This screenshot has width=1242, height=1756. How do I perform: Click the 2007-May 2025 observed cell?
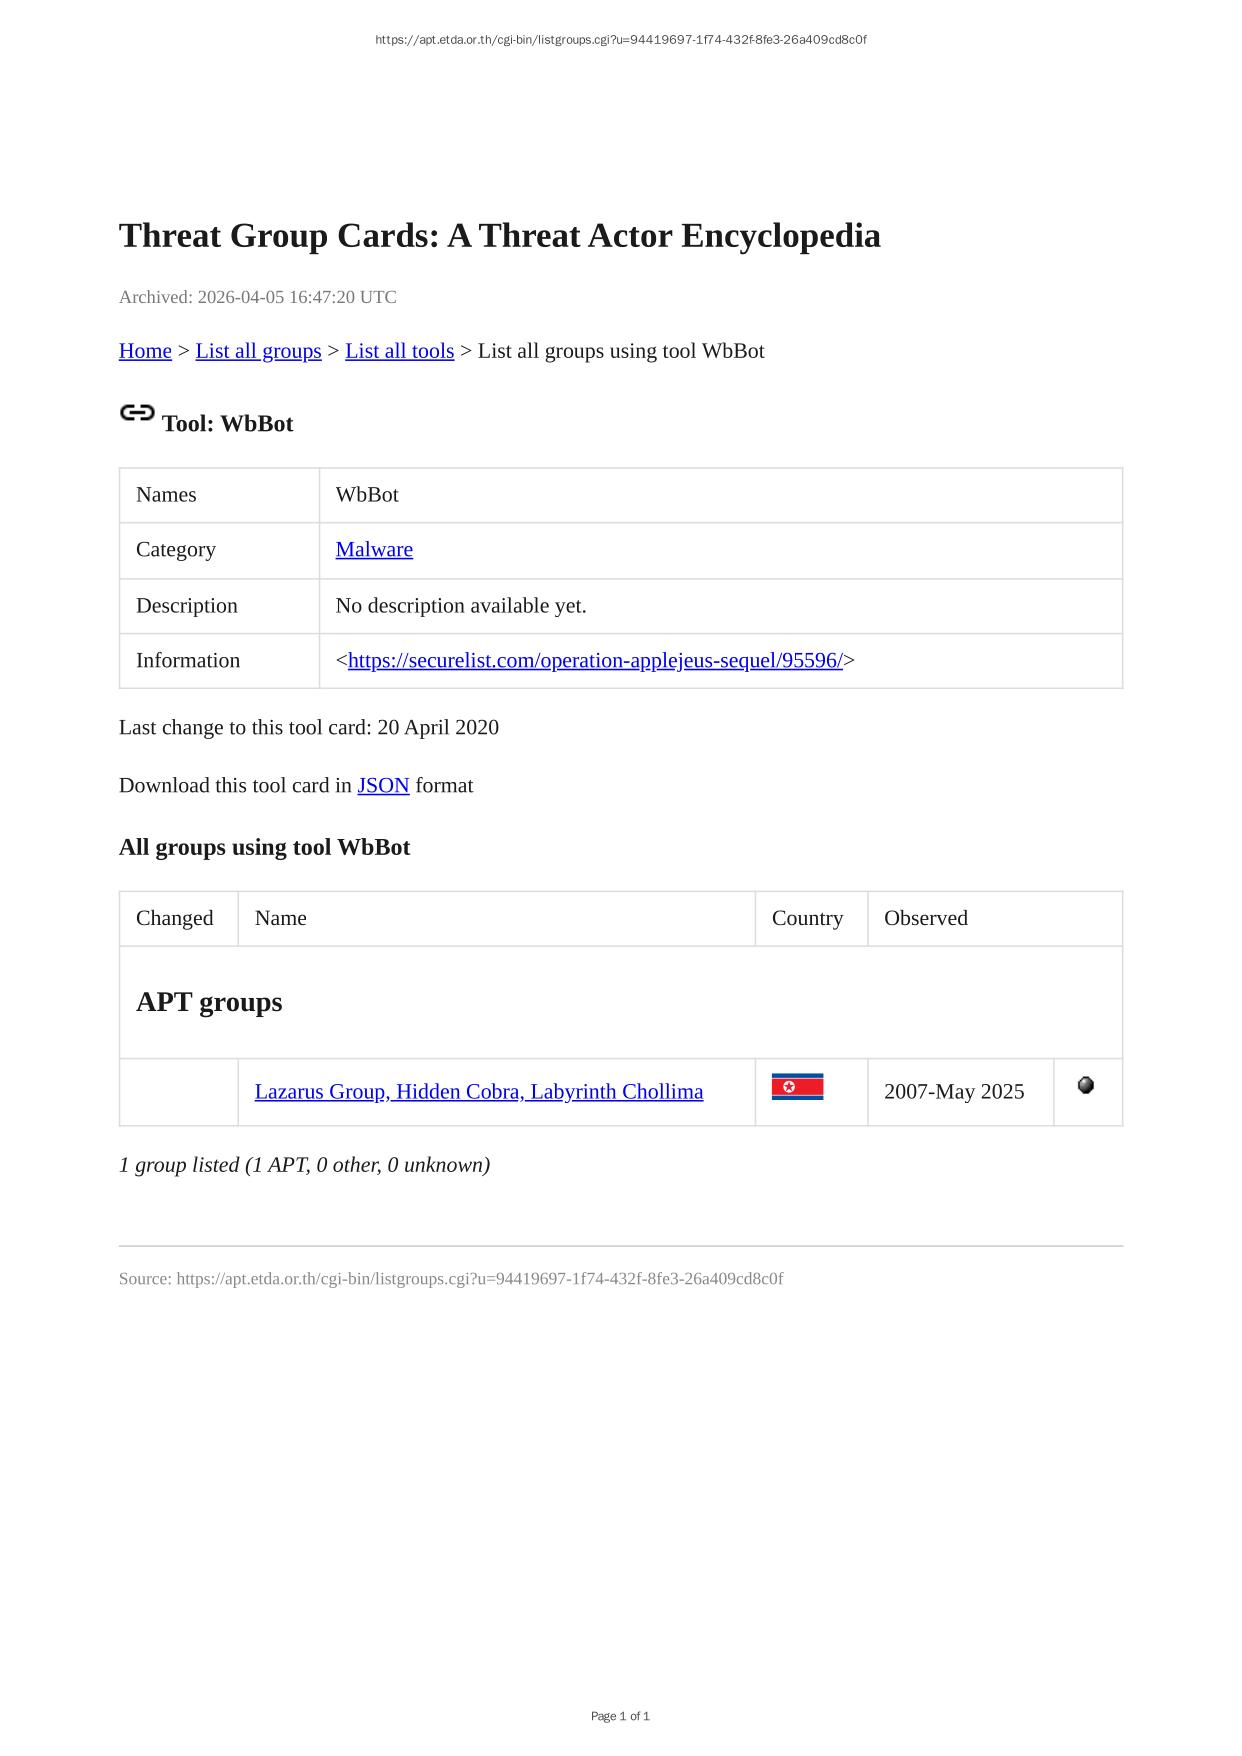954,1092
